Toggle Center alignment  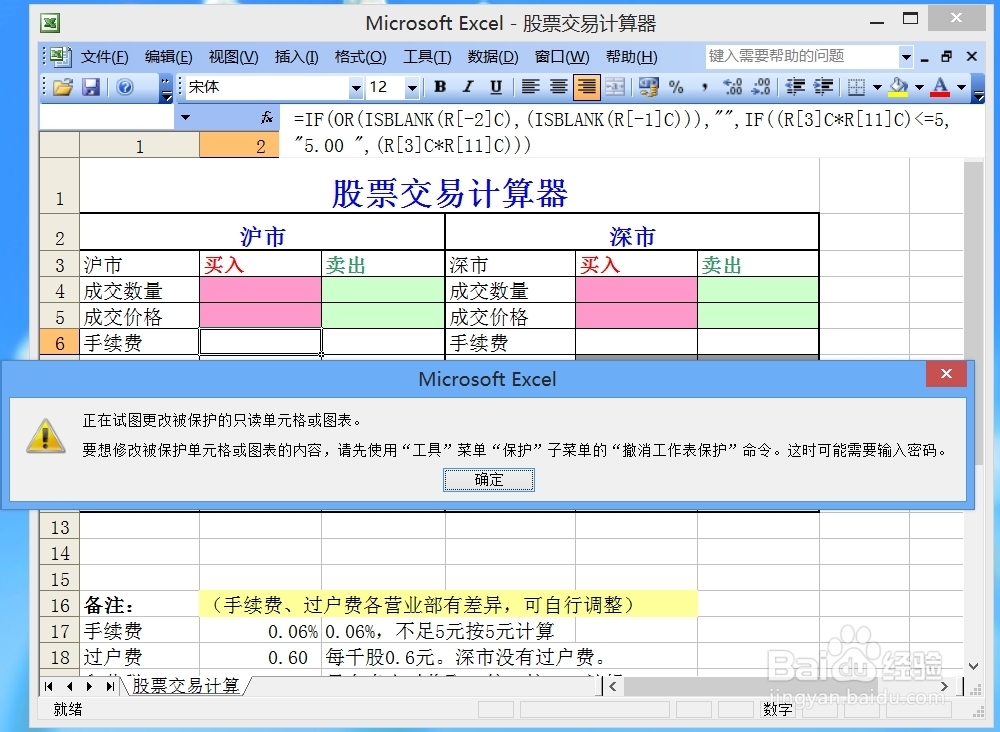(x=559, y=87)
